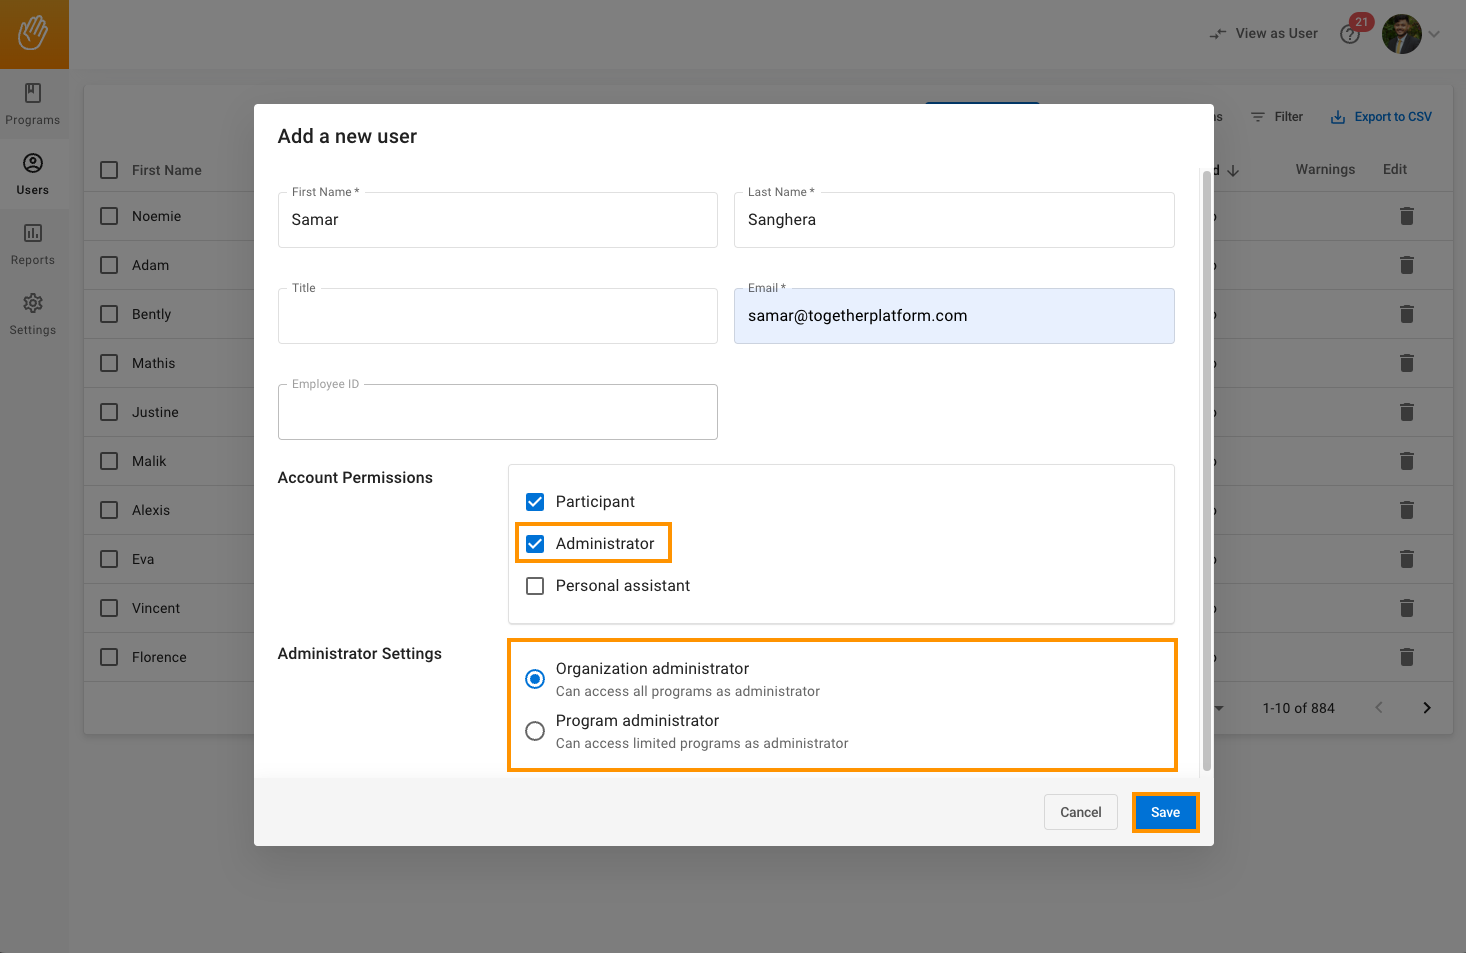
Task: Delete the Adam row with trash icon
Action: point(1407,265)
